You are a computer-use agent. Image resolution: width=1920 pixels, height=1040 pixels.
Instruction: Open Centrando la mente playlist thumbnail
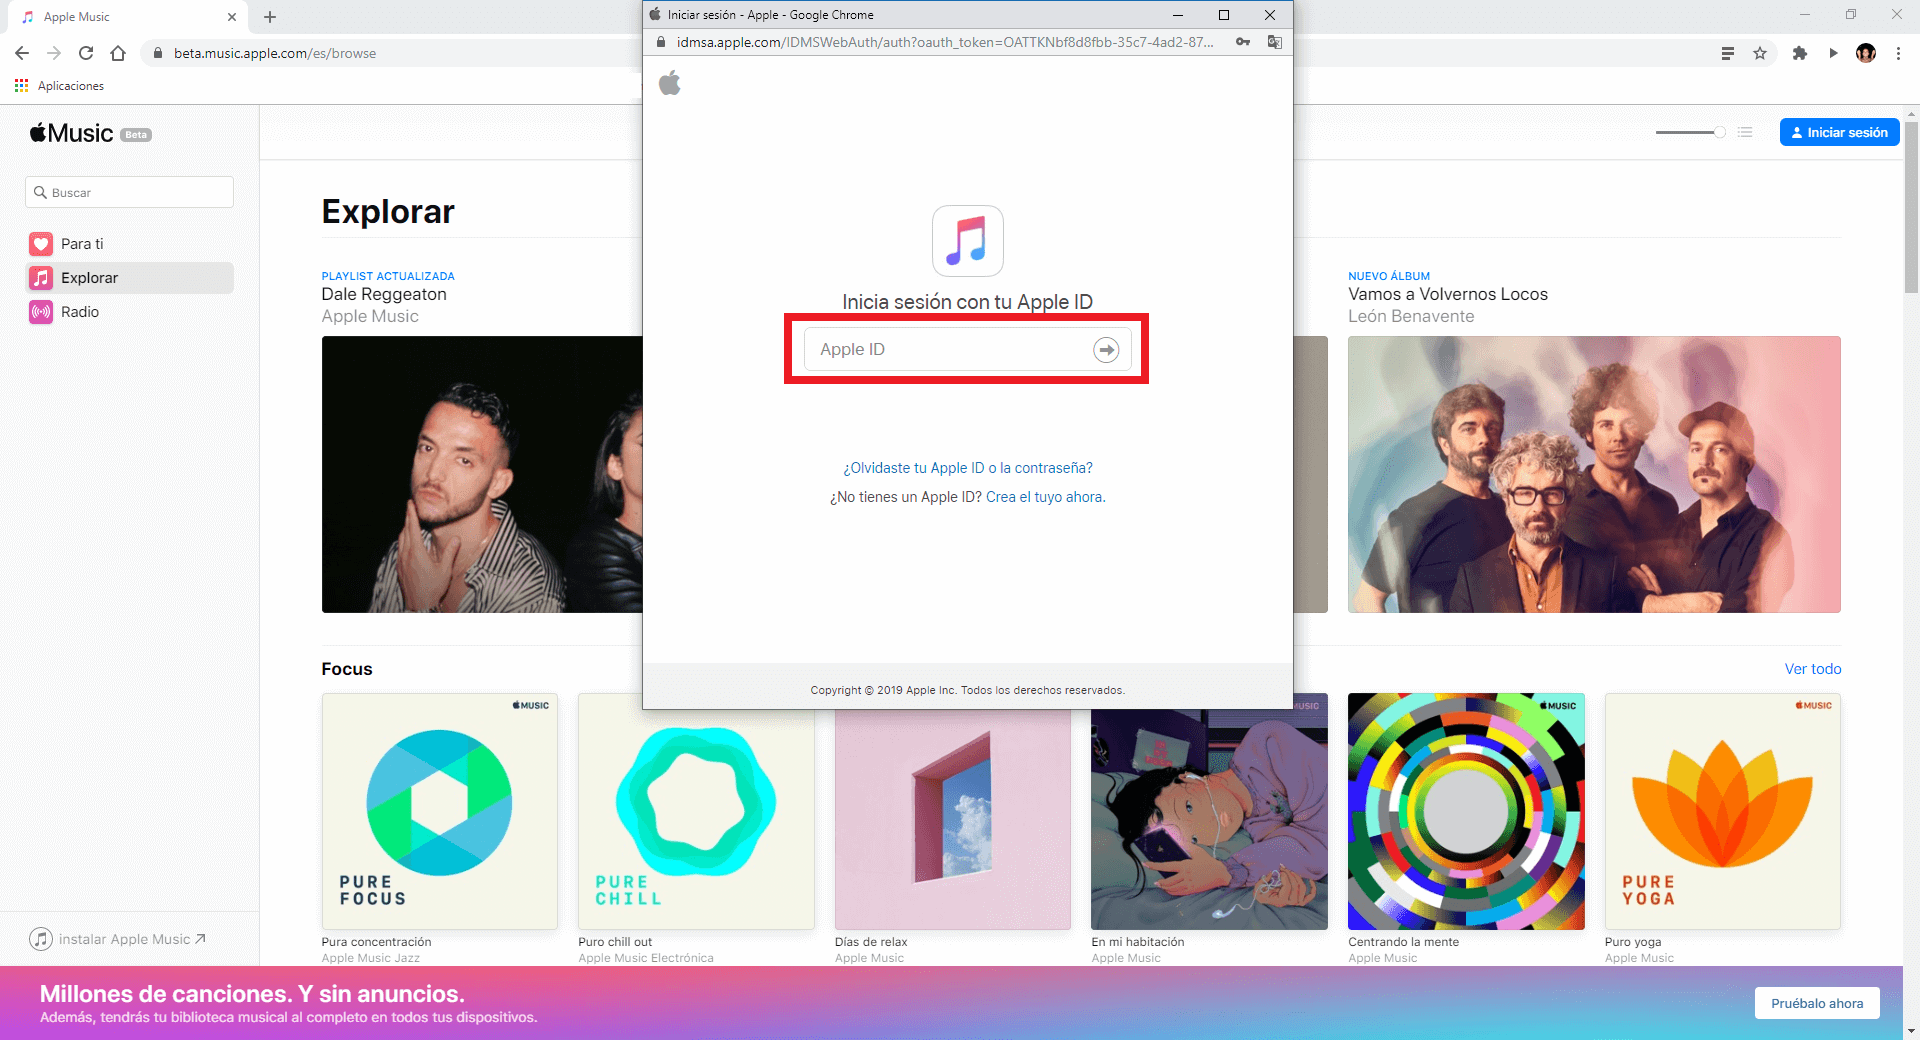click(x=1466, y=811)
